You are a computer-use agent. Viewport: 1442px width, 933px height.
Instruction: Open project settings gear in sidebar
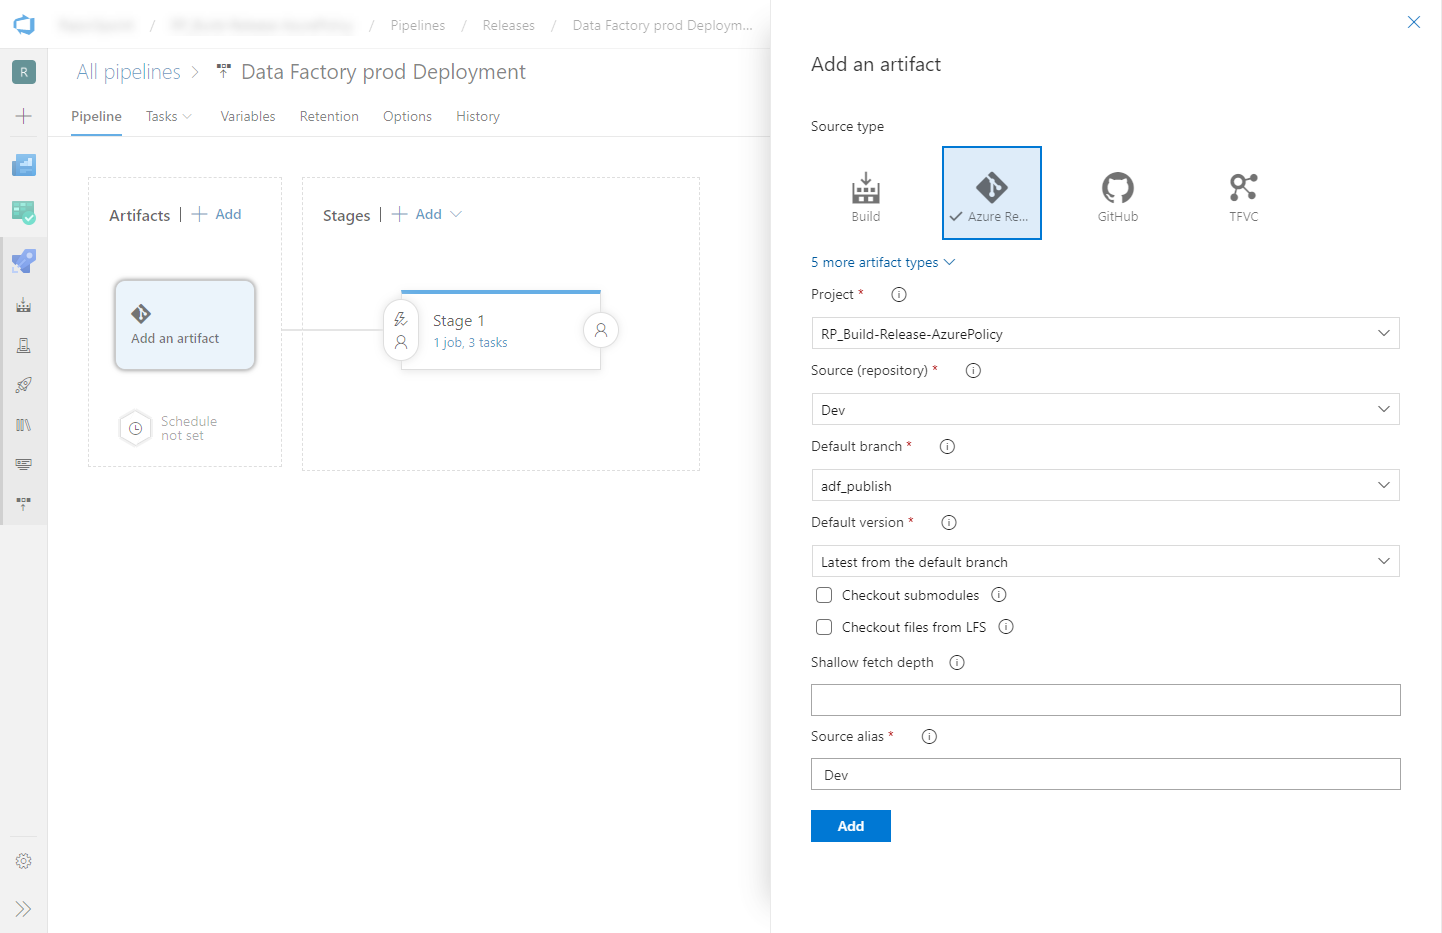pyautogui.click(x=24, y=861)
